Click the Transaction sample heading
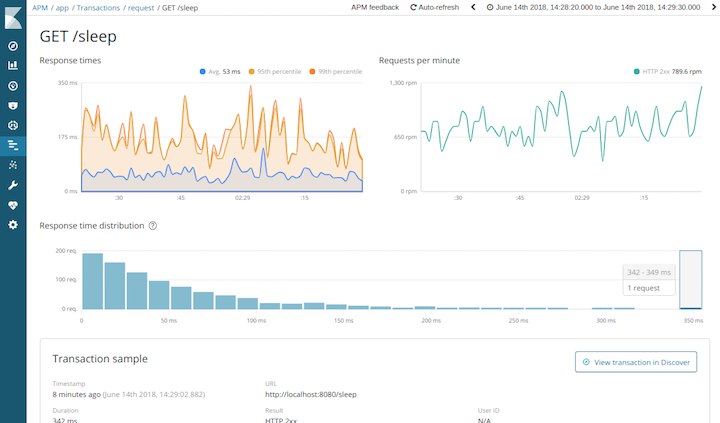The width and height of the screenshot is (720, 423). tap(100, 359)
